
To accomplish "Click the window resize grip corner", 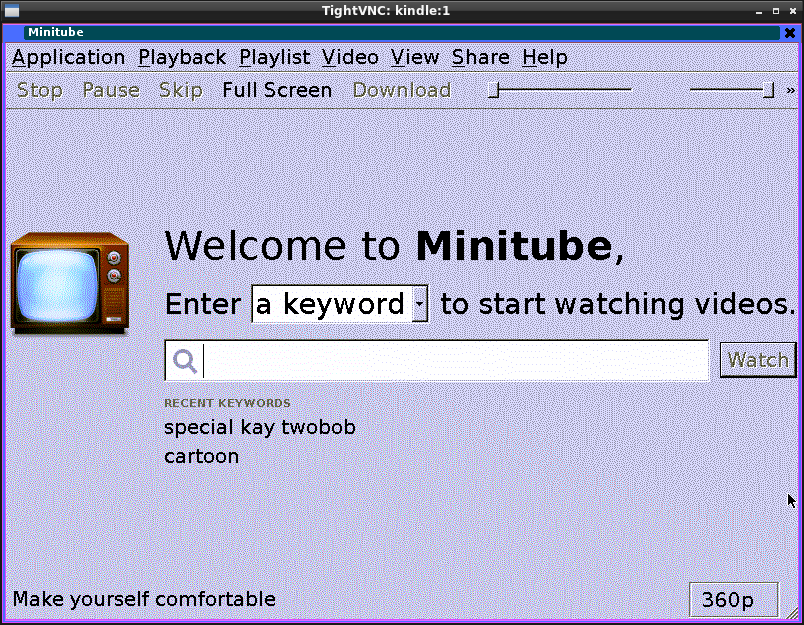I will 792,612.
